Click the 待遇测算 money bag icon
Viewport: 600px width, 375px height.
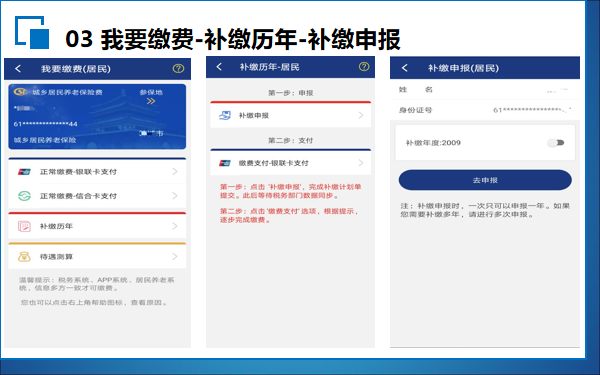pos(24,256)
